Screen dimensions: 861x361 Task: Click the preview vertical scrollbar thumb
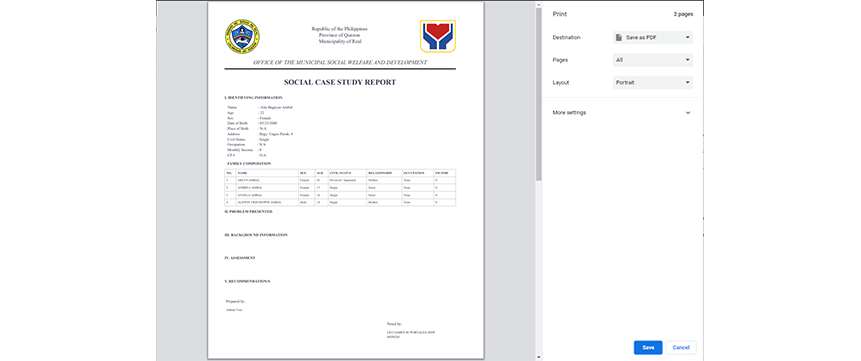[539, 93]
